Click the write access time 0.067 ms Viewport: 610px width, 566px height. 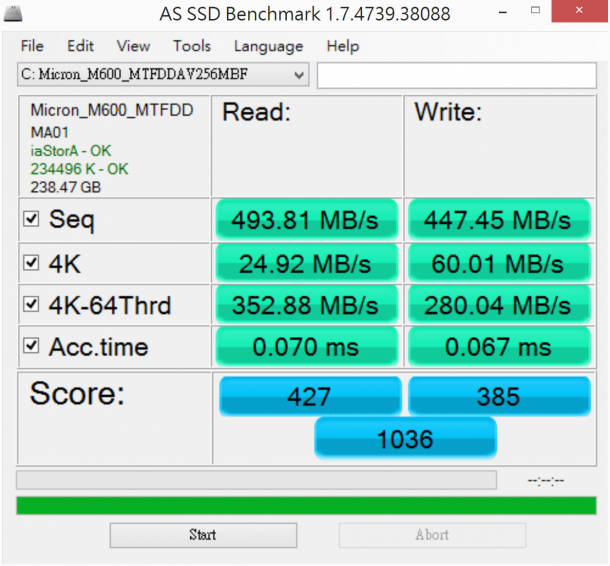pos(500,346)
